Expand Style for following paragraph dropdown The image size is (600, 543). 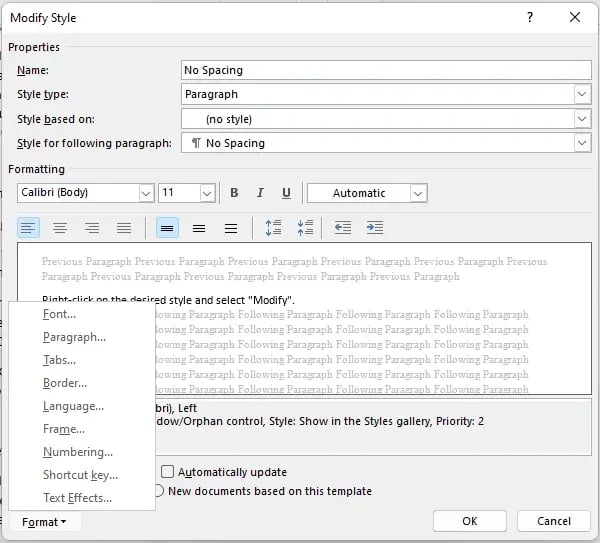[582, 143]
